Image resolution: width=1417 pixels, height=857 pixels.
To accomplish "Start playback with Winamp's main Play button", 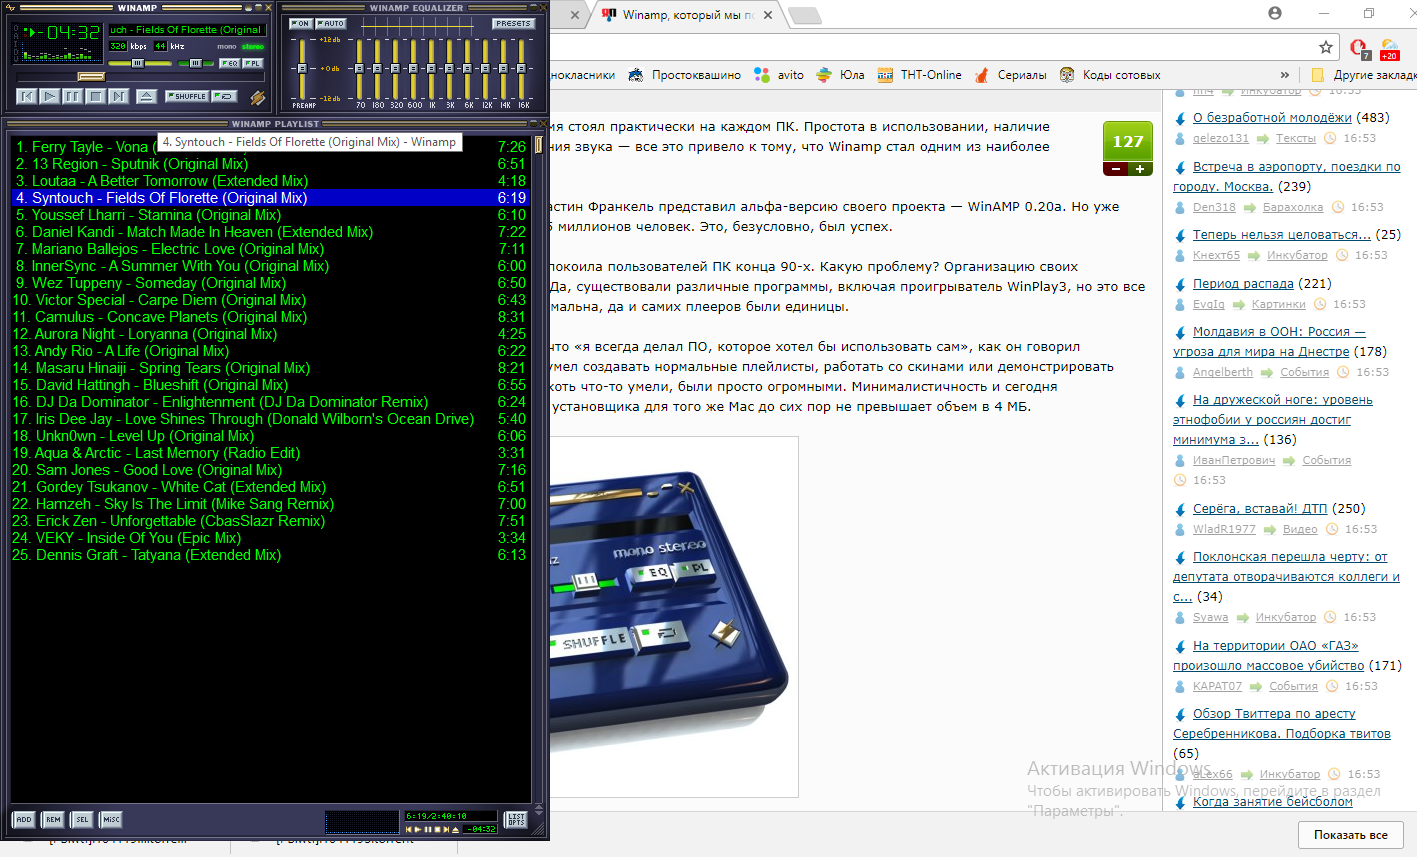I will click(50, 96).
